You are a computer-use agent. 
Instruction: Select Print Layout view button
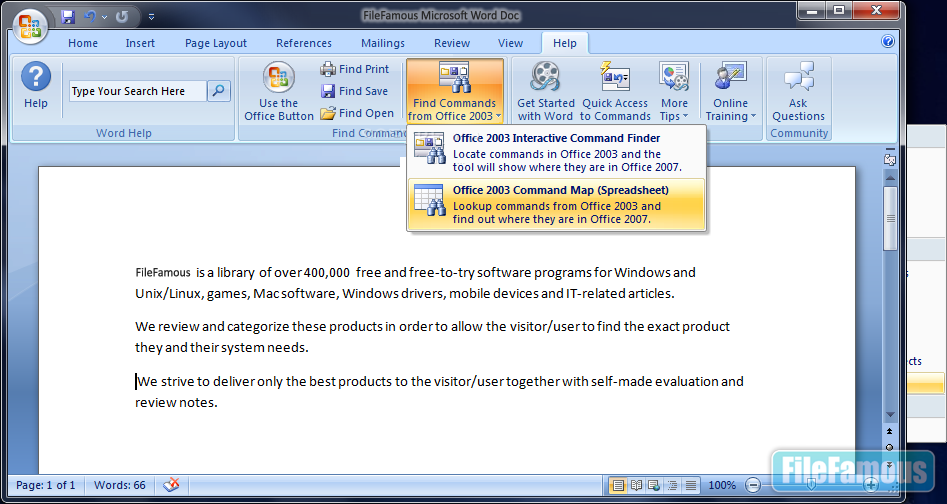coord(617,485)
